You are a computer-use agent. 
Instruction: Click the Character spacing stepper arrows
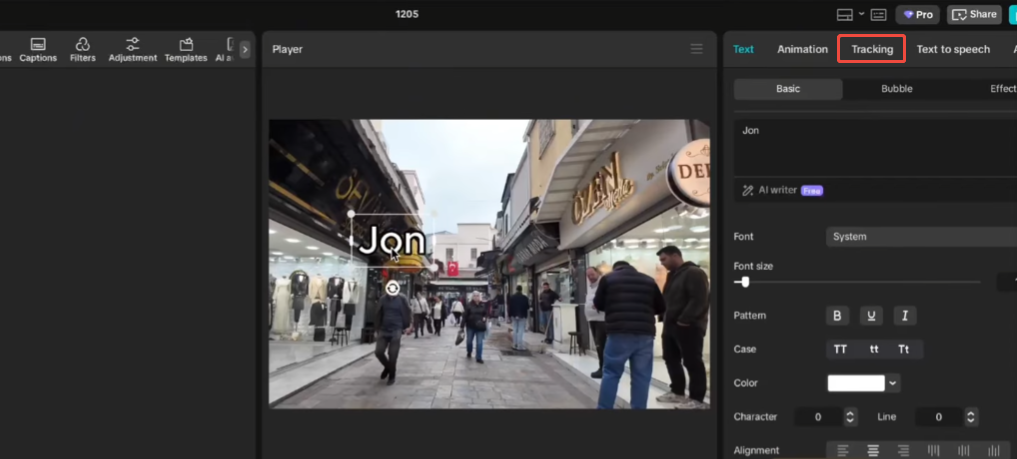[x=850, y=417]
